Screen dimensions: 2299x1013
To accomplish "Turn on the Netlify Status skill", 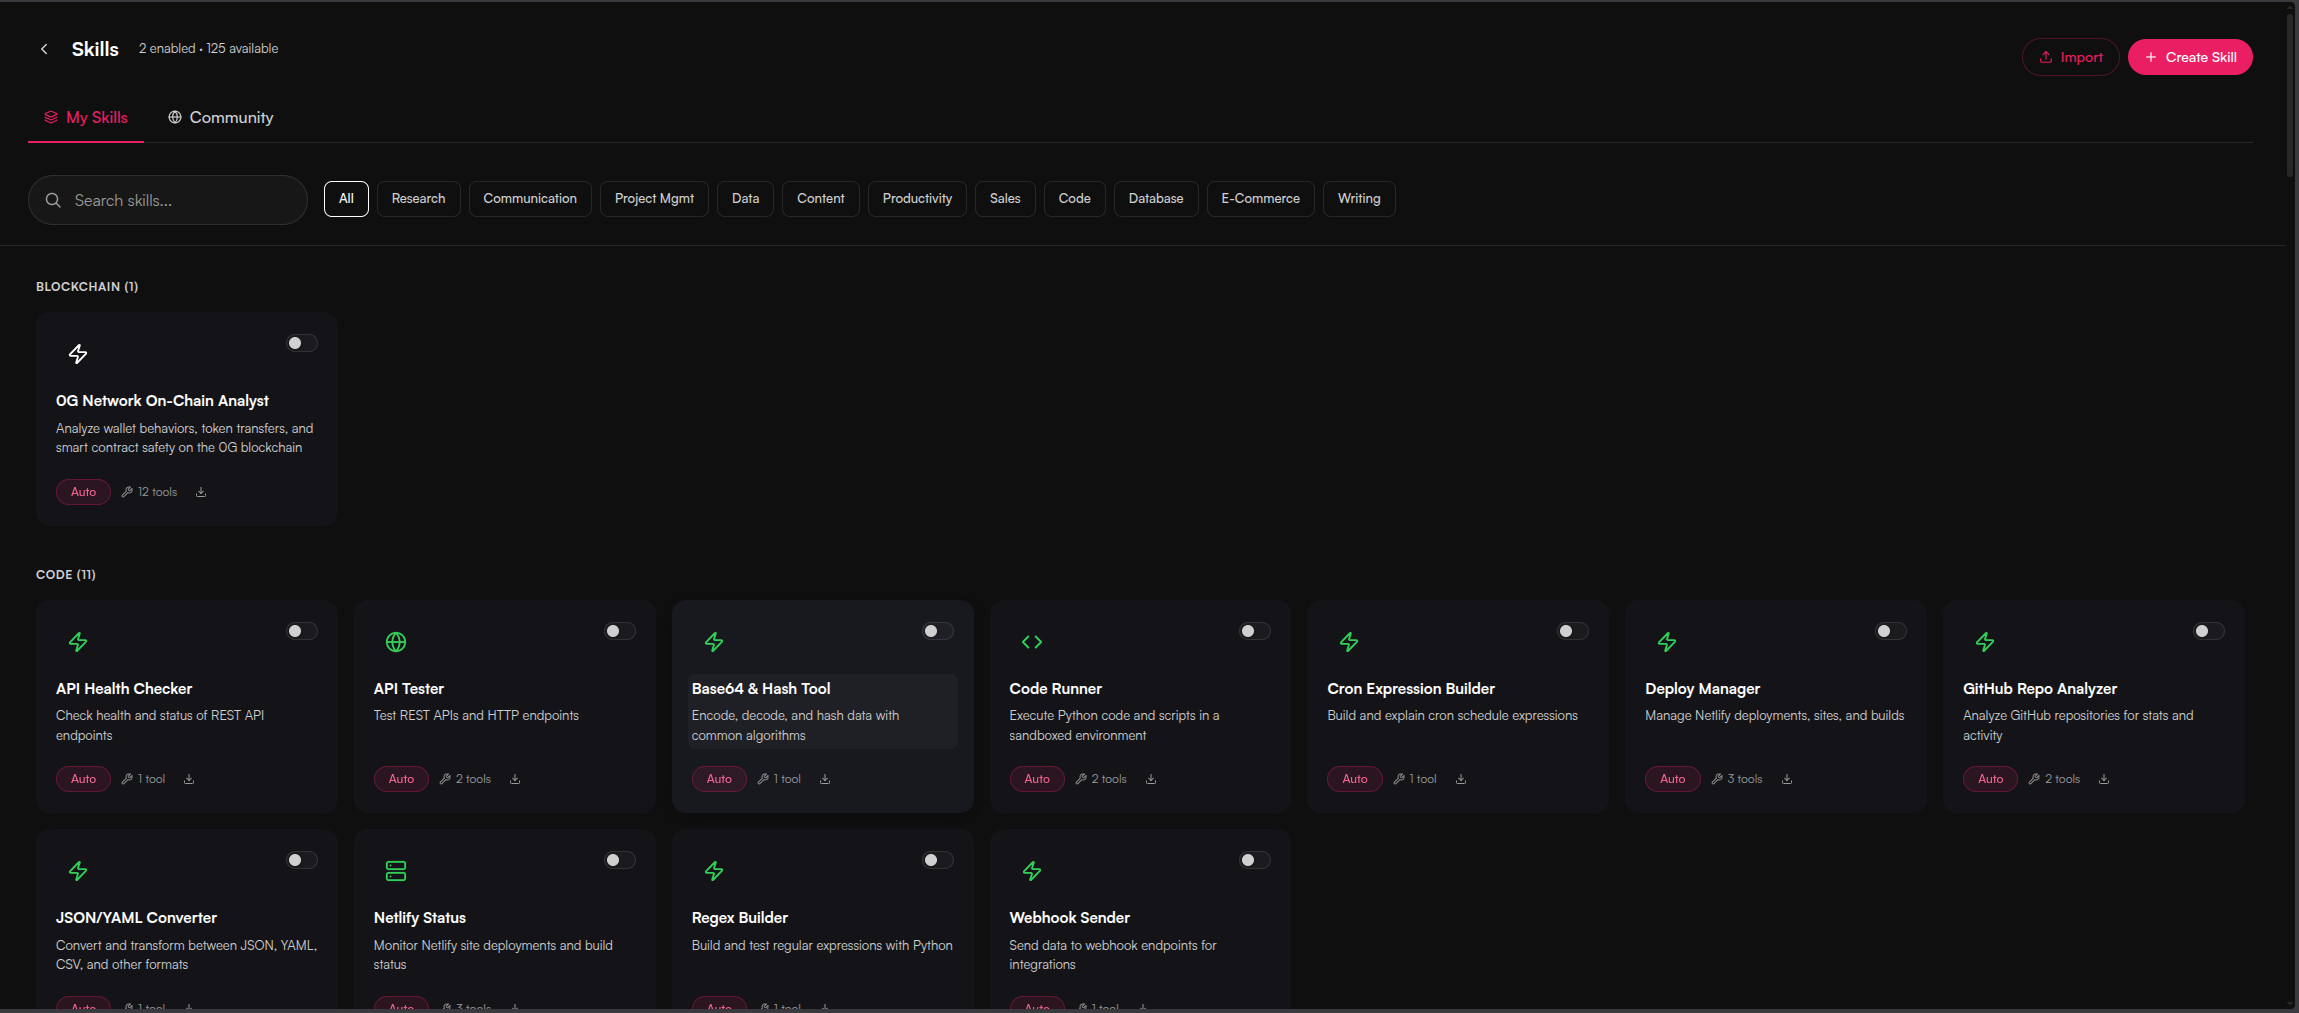I will click(620, 860).
